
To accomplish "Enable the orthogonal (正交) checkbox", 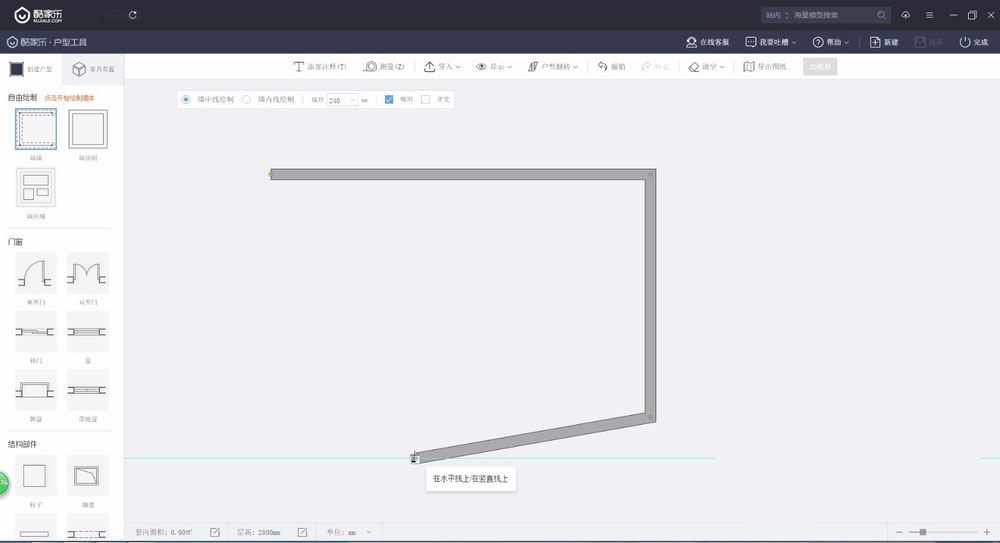I will 425,100.
